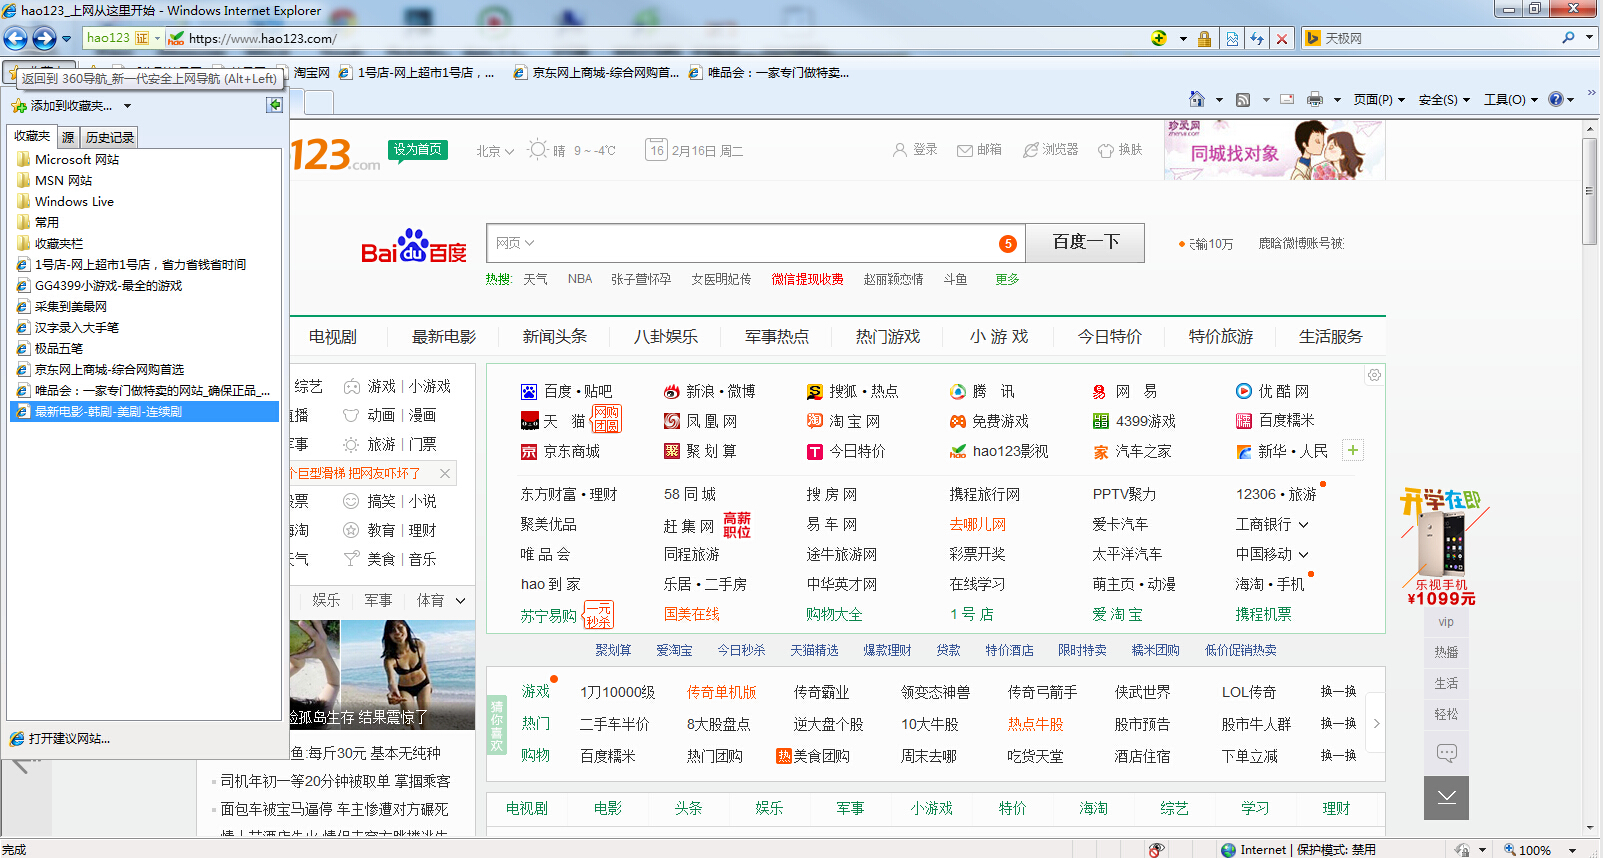Select the 最新电影 navigation tab

tap(444, 337)
